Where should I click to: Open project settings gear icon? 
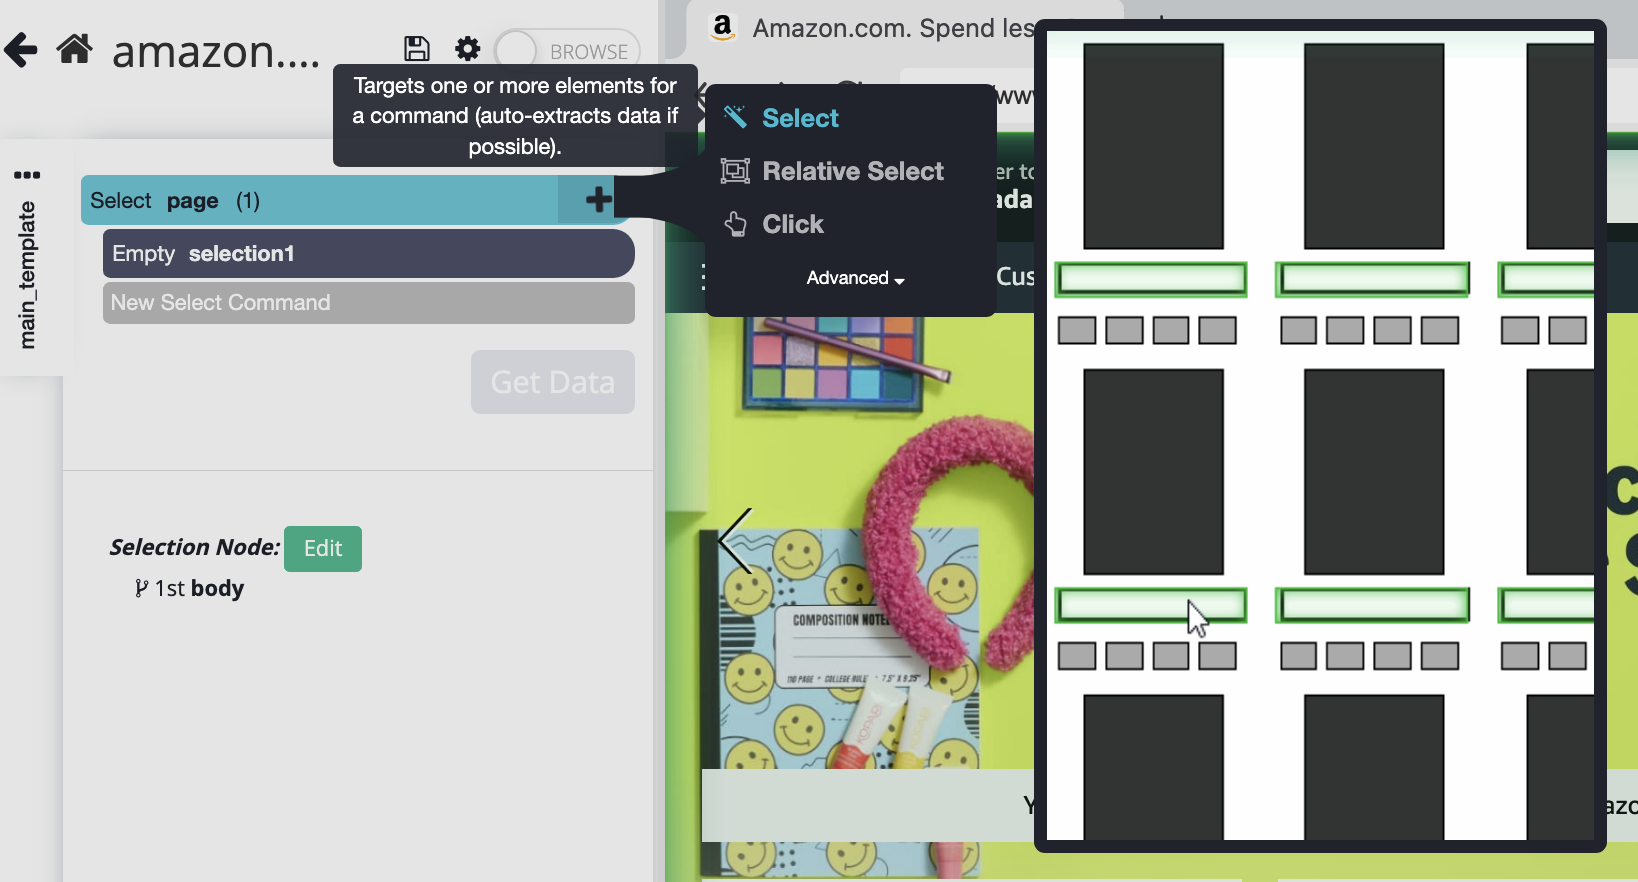(x=467, y=49)
